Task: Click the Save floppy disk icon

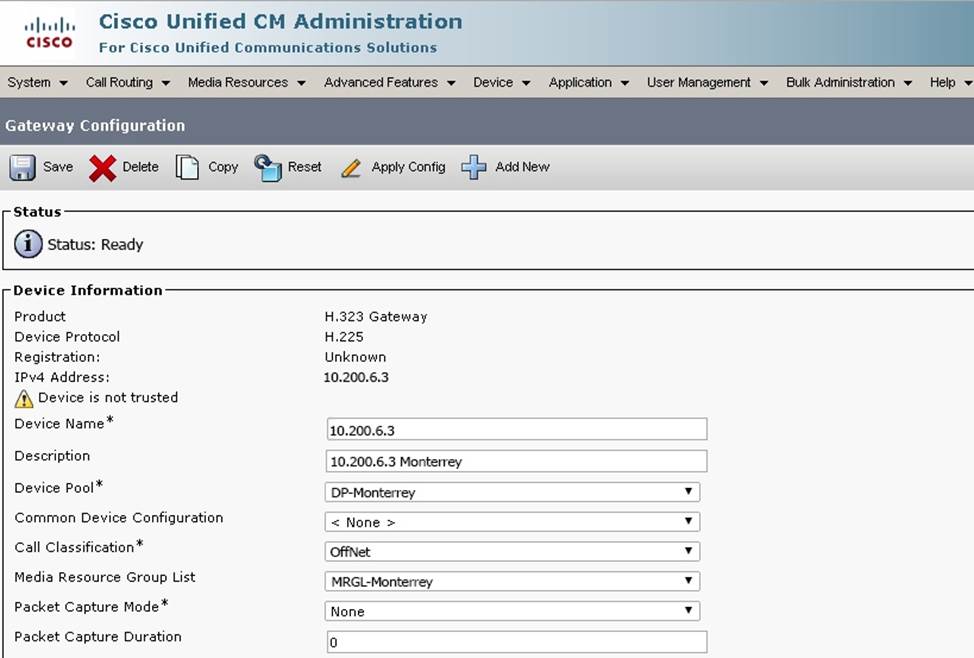Action: (23, 167)
